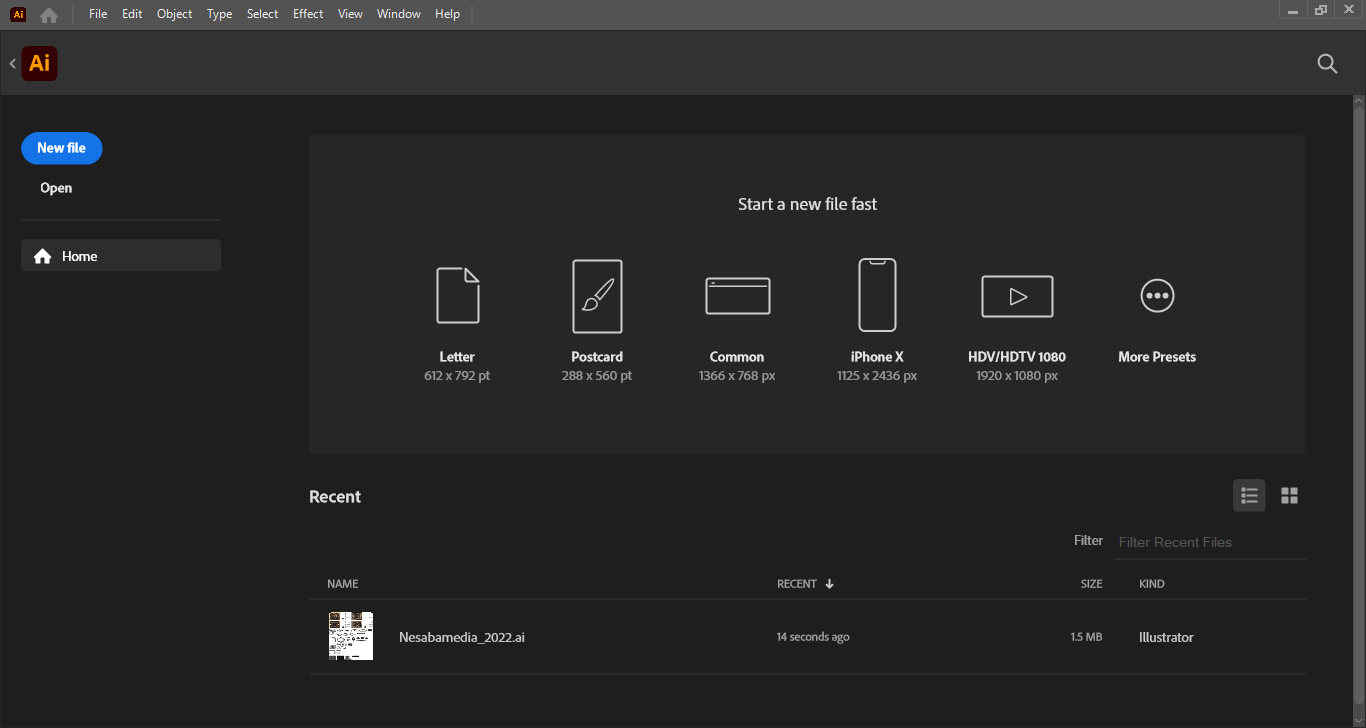Select the Letter preset icon
The height and width of the screenshot is (728, 1366).
pos(457,296)
